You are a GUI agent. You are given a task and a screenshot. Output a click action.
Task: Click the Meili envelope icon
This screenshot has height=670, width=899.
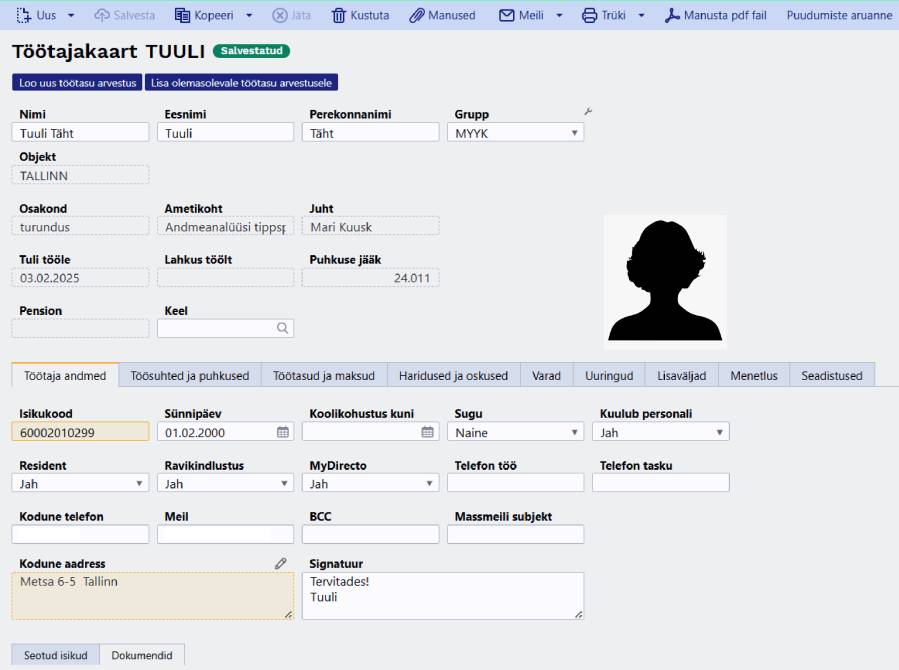[507, 16]
